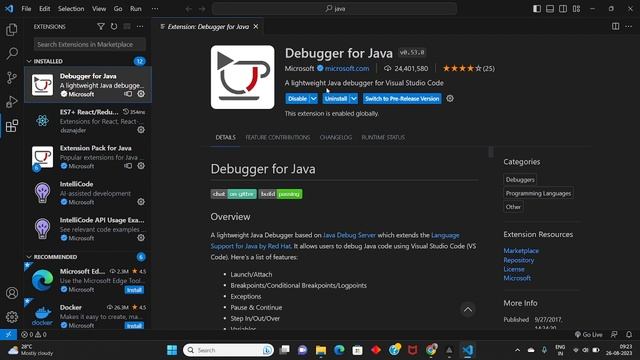Open the extension settings gear beside Pre-Release button
640x360 pixels.
click(450, 98)
